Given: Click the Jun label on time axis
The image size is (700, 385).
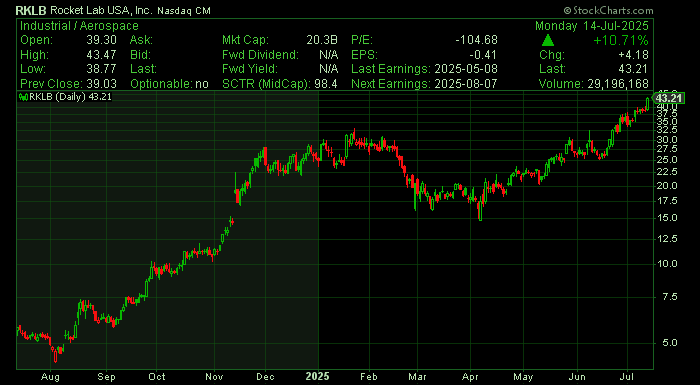Looking at the screenshot, I should pyautogui.click(x=578, y=377).
